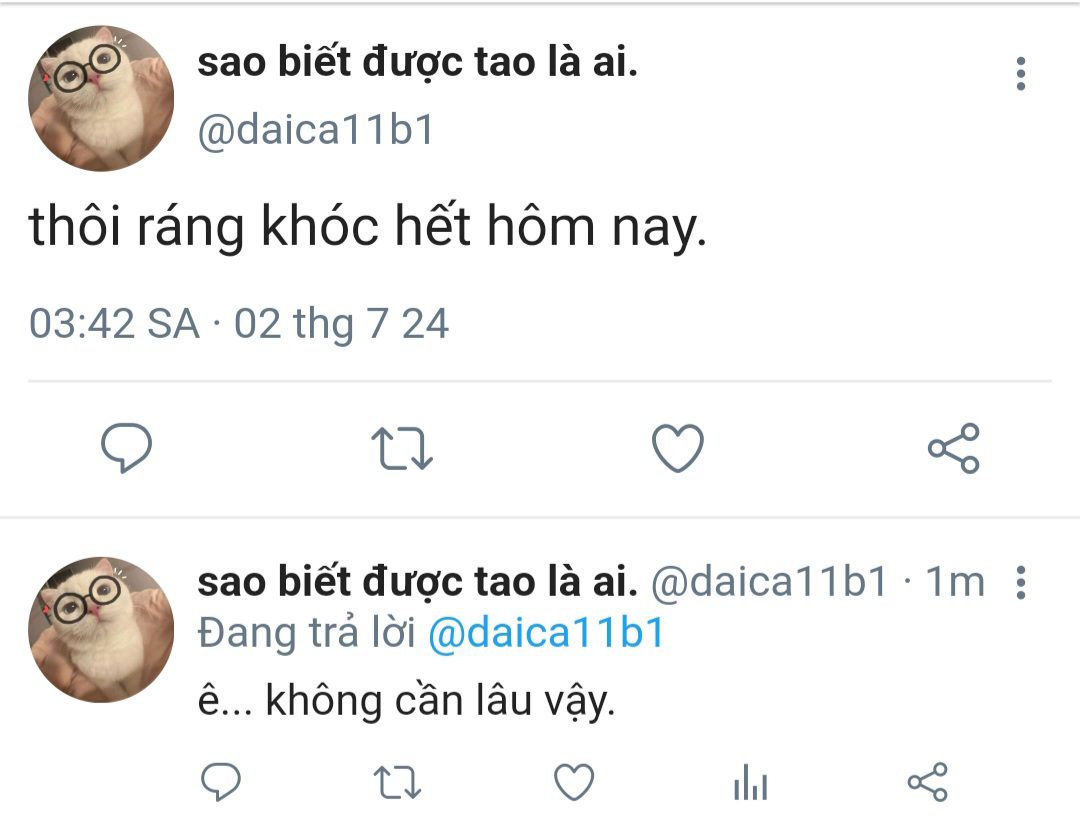Retweet the main tweet

point(402,448)
